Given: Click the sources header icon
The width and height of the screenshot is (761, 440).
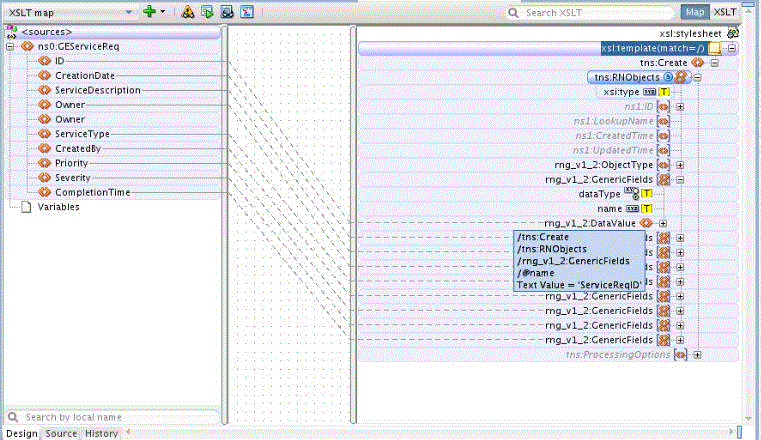Looking at the screenshot, I should (11, 32).
